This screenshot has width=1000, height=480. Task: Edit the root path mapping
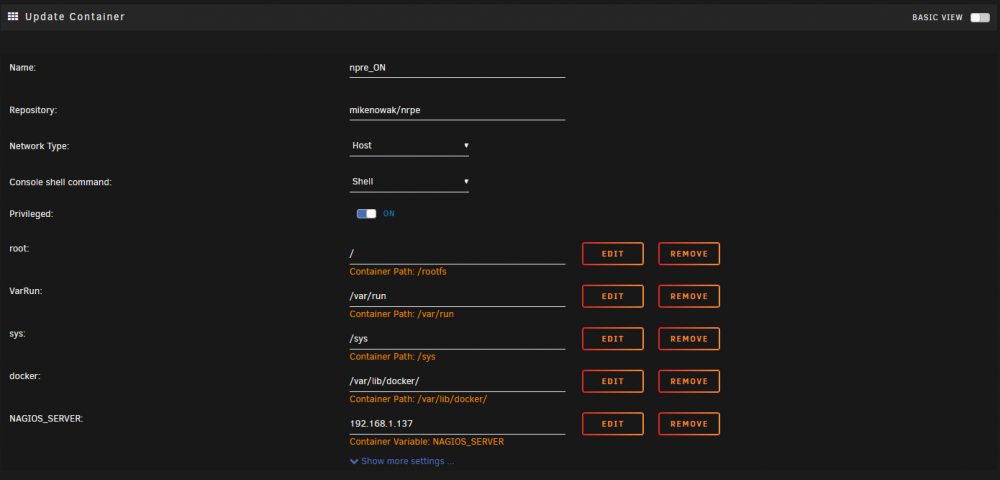(x=613, y=254)
